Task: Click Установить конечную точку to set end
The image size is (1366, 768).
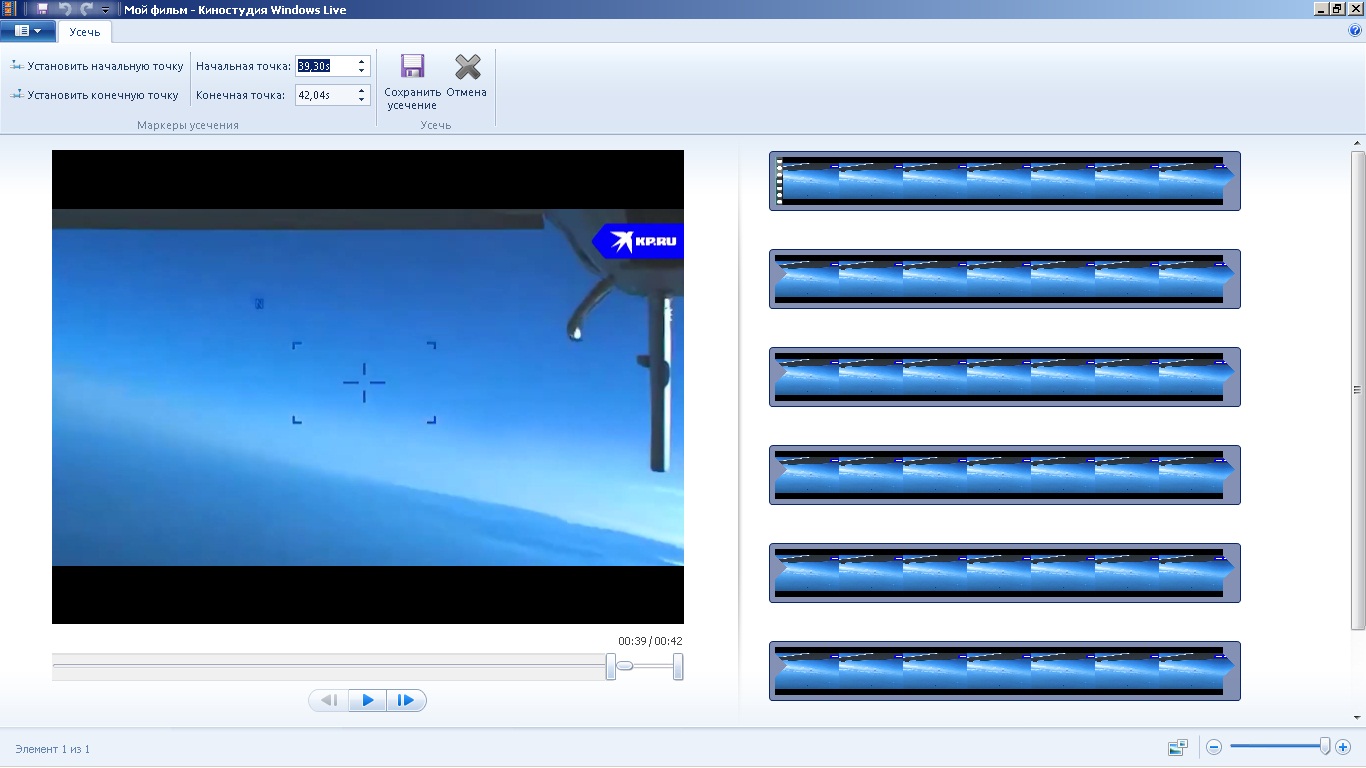Action: click(96, 95)
